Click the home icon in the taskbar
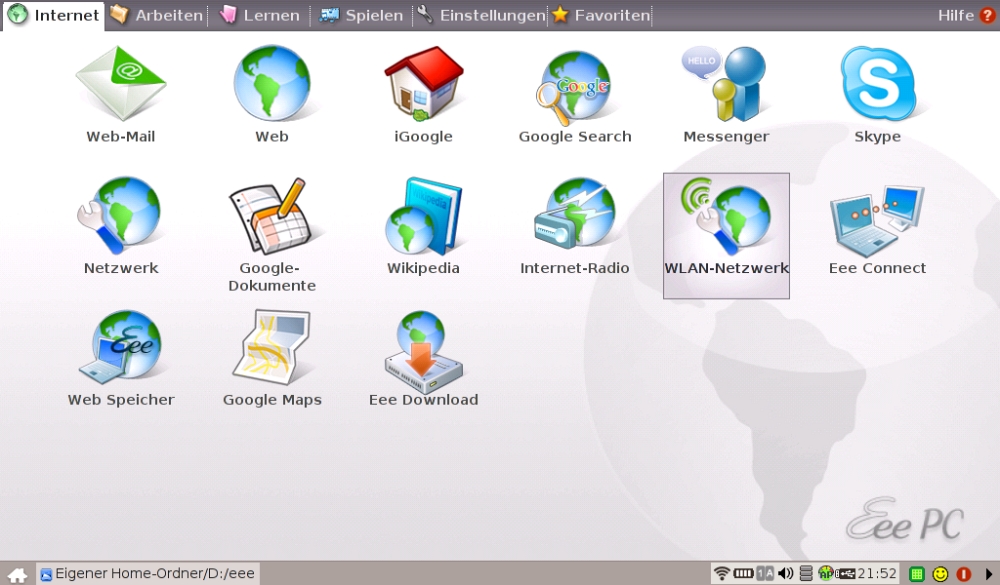The image size is (1000, 585). coord(17,574)
